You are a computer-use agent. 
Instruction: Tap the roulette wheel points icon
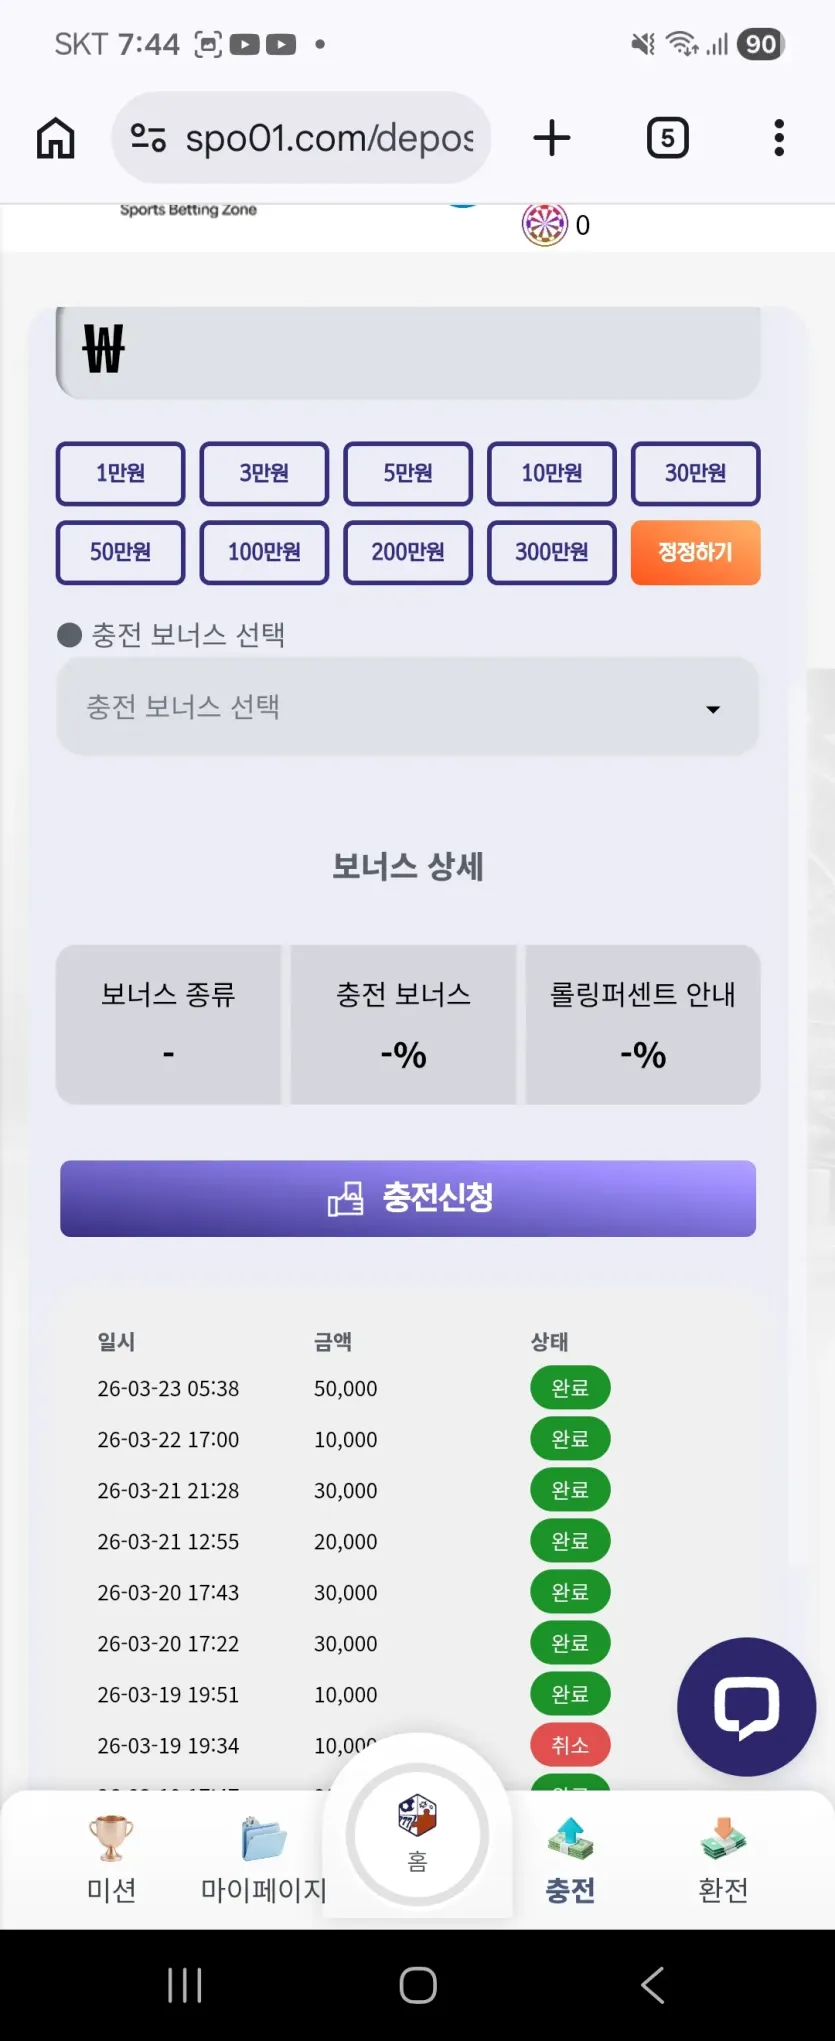point(545,224)
